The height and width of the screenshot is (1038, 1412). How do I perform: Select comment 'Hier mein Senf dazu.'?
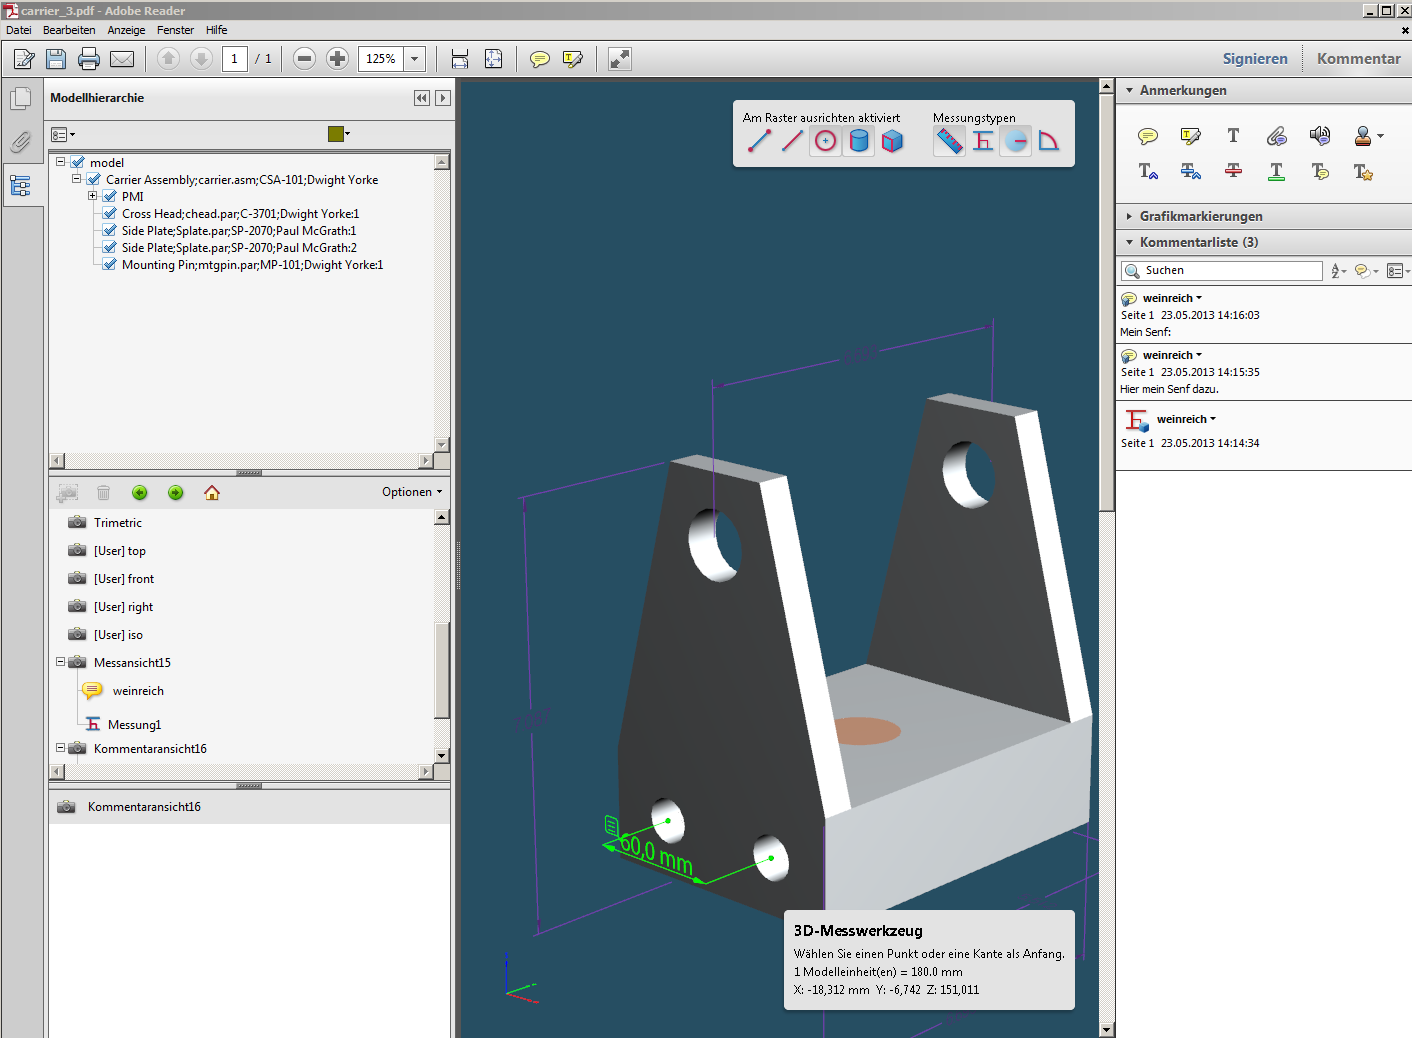coord(1263,372)
